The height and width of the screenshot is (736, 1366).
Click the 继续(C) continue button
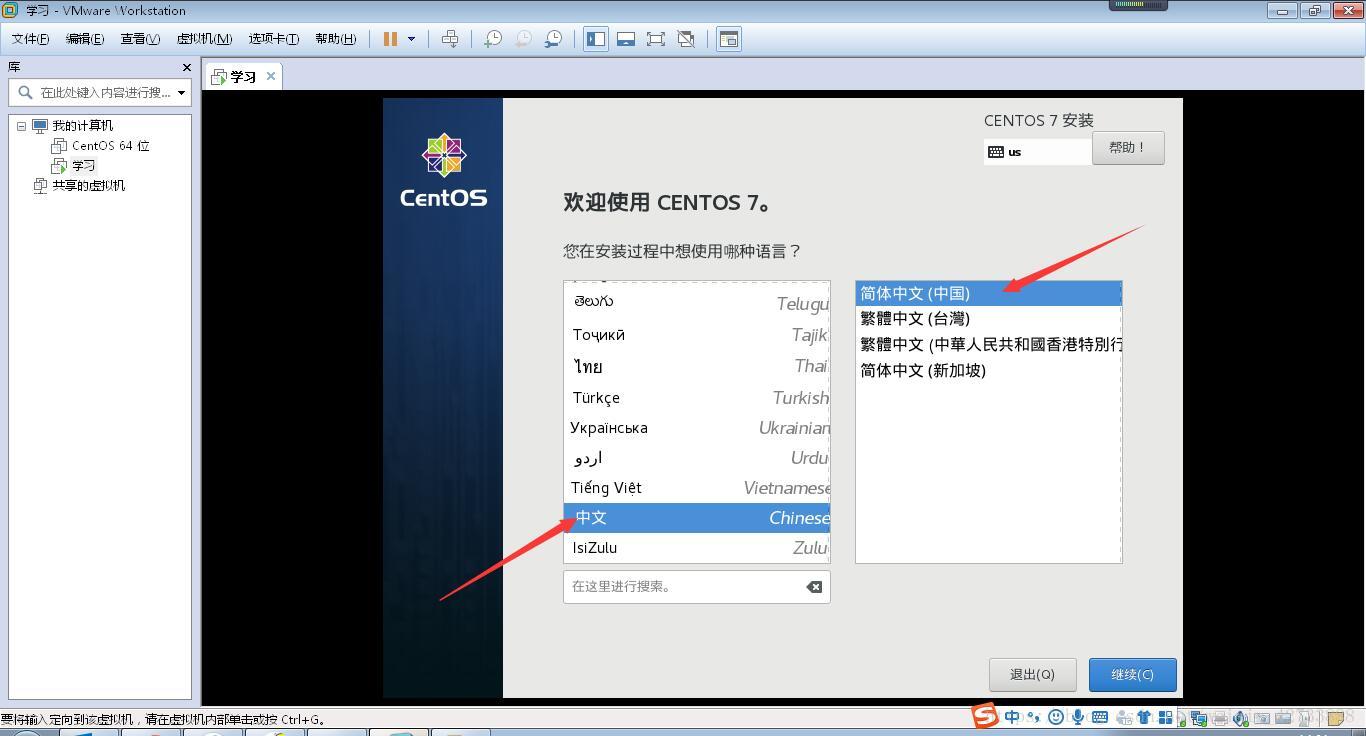coord(1132,675)
